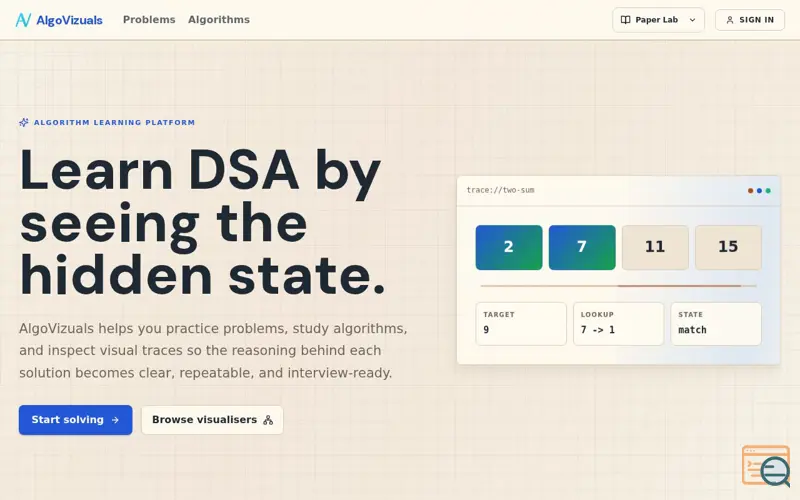Click the green window dot
The height and width of the screenshot is (500, 800).
click(x=768, y=191)
